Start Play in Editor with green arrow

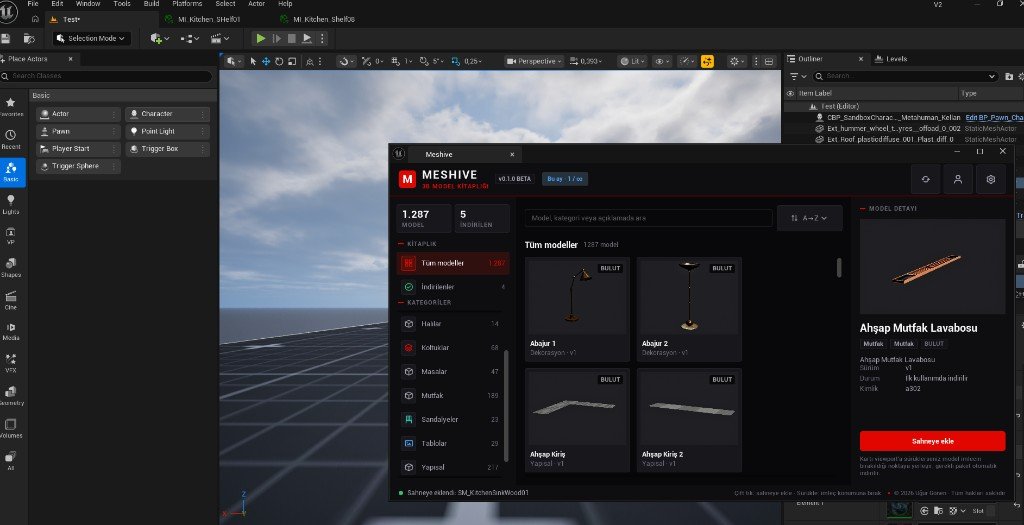(261, 39)
